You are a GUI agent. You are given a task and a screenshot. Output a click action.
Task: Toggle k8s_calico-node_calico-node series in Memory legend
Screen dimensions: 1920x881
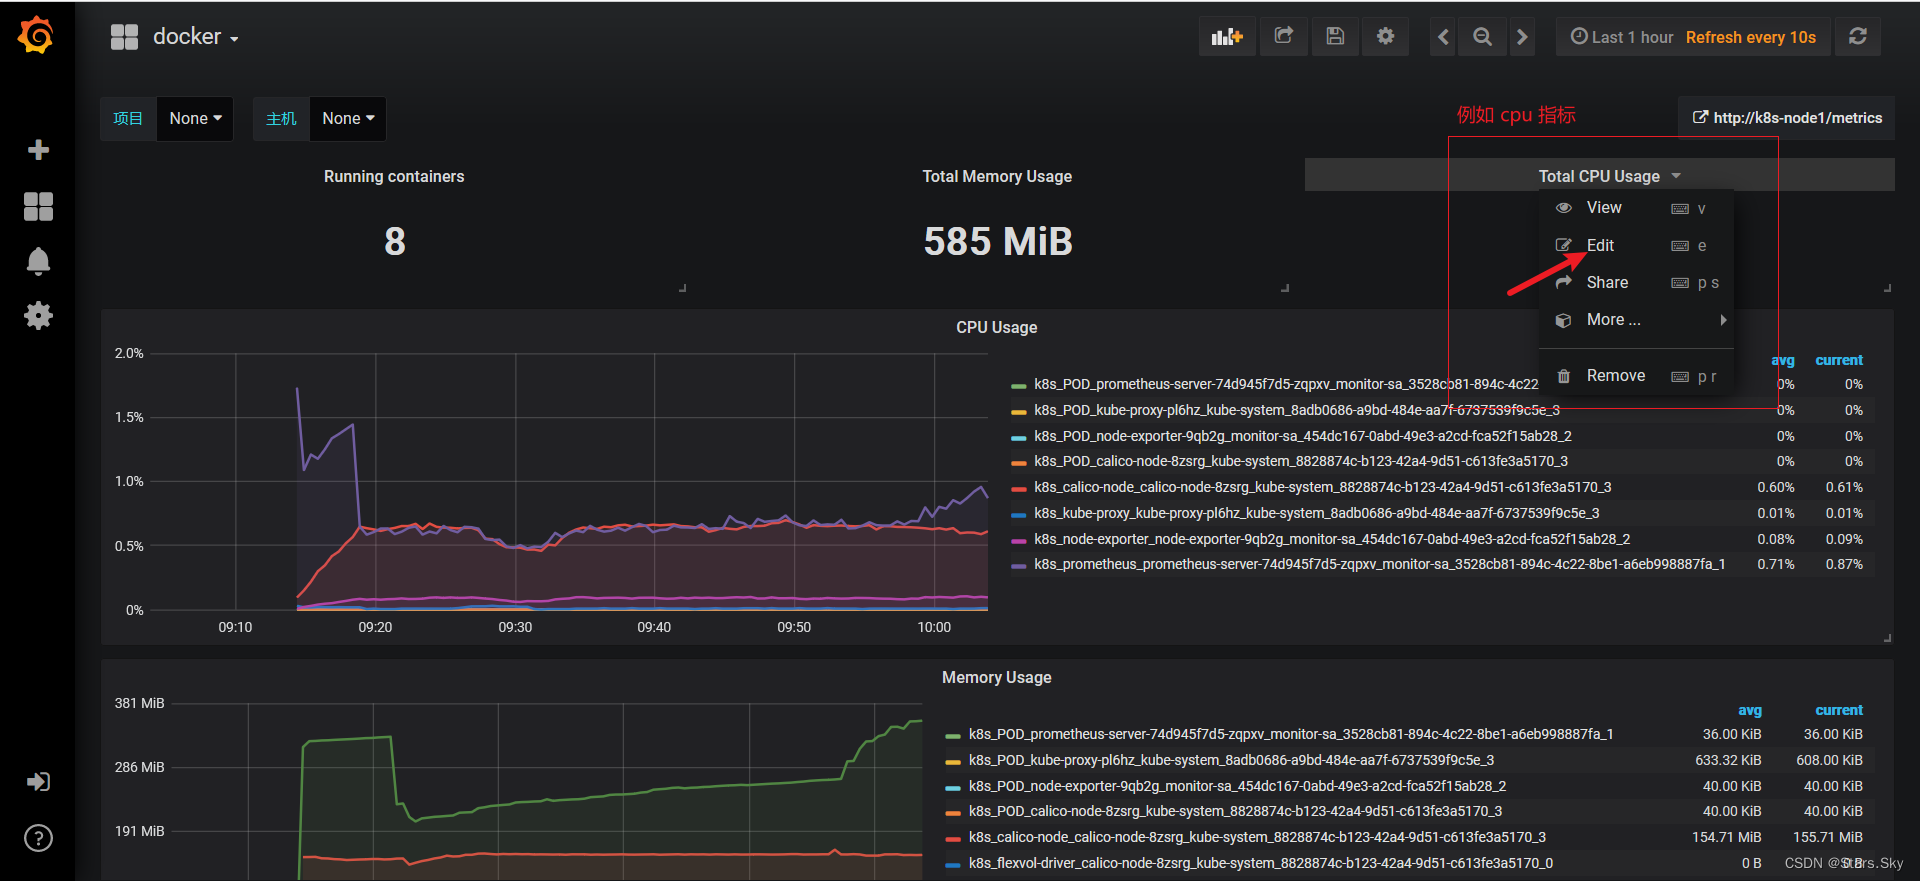(x=1257, y=837)
